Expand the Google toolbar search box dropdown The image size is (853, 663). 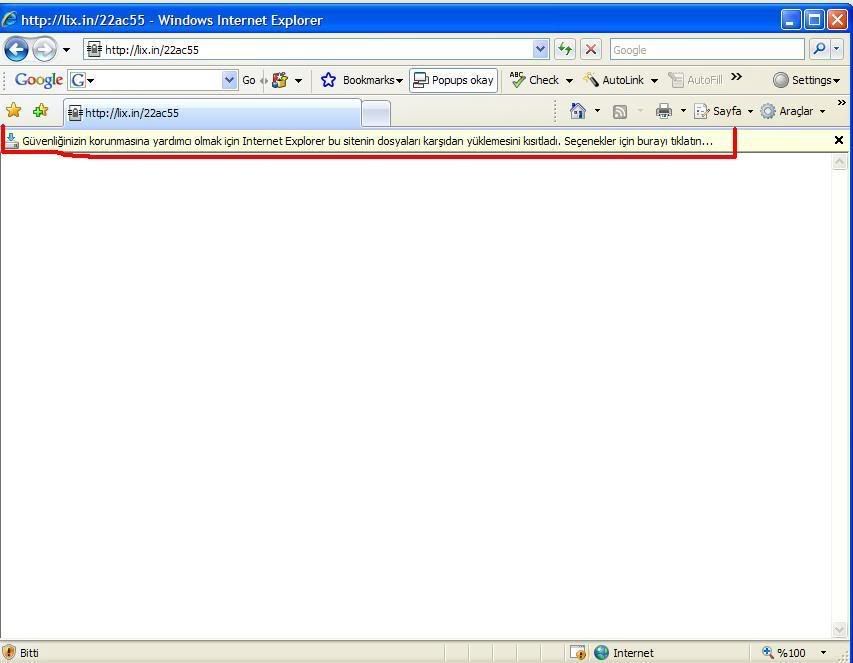tap(229, 80)
